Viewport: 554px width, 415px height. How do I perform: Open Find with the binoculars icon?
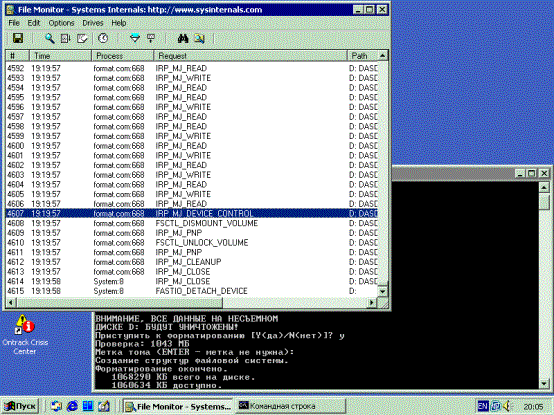coord(183,38)
